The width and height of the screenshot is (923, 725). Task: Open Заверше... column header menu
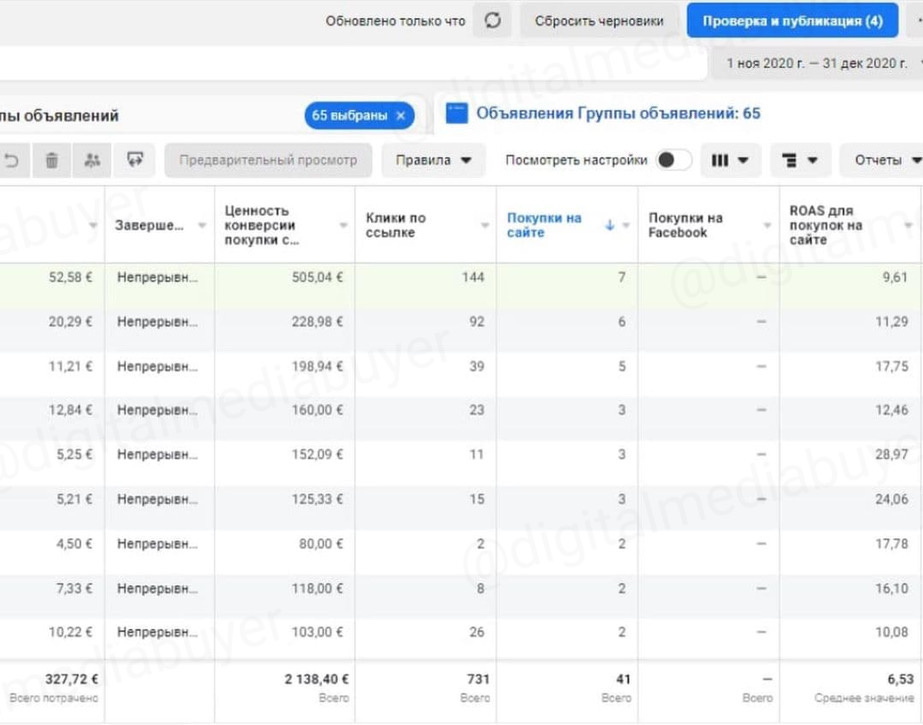(x=202, y=225)
